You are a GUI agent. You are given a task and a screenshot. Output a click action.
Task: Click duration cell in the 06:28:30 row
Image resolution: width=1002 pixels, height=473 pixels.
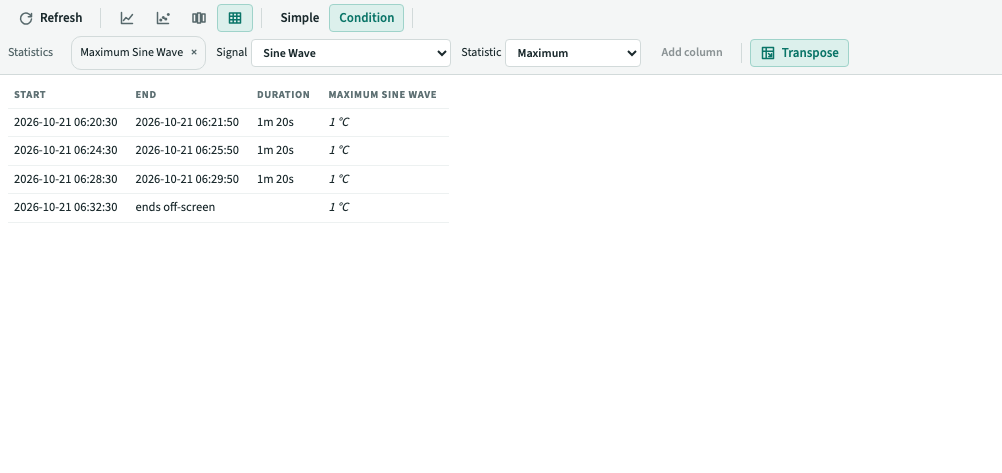(x=275, y=179)
